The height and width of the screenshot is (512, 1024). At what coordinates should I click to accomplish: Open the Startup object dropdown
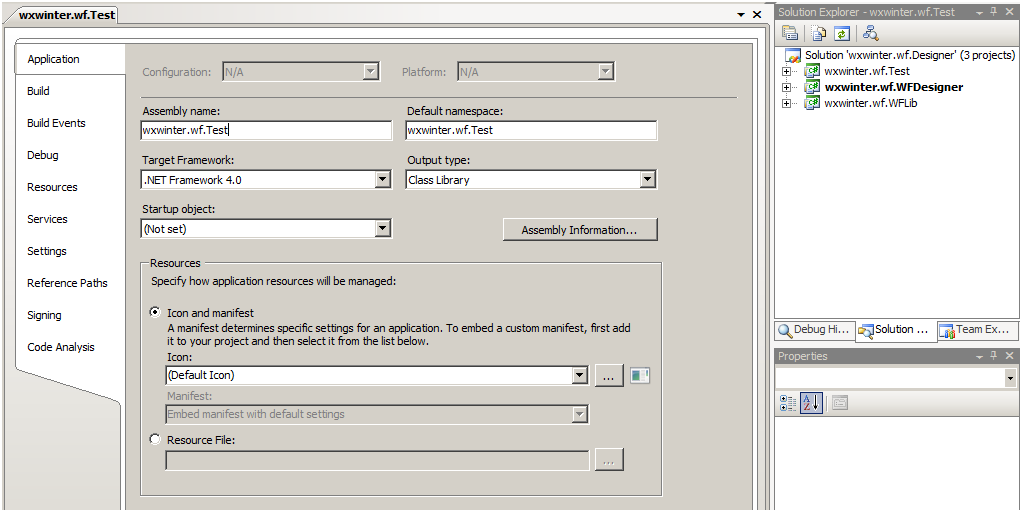coord(383,229)
